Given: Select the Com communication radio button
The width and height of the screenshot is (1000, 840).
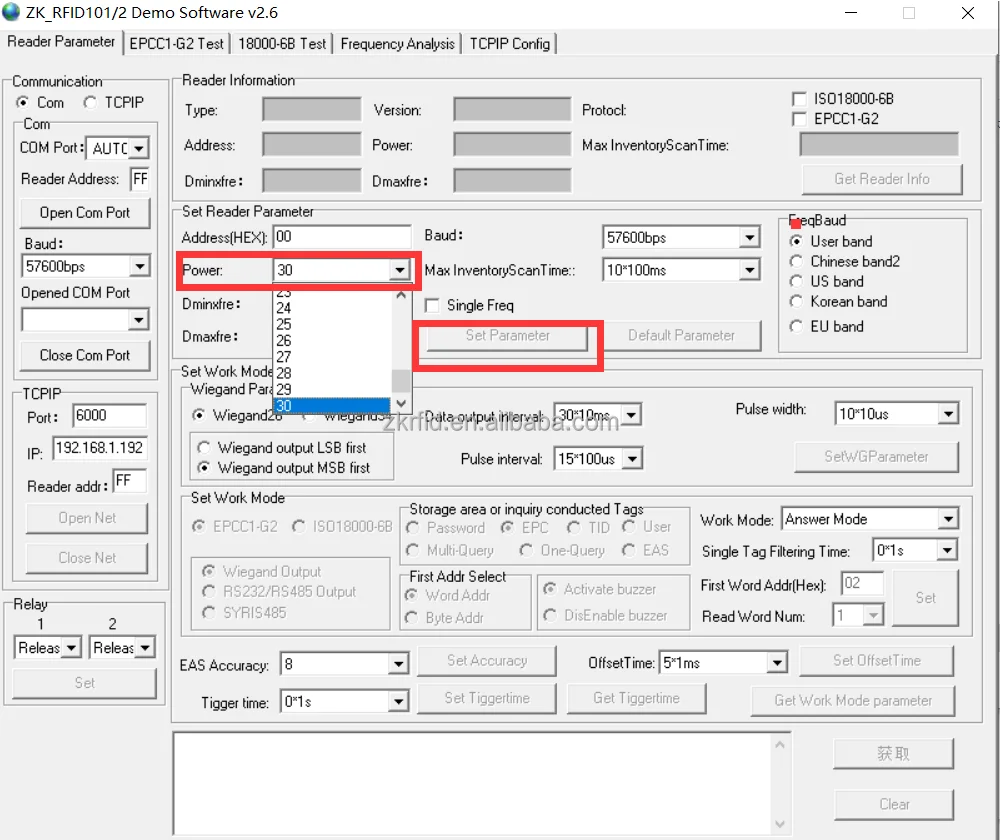Looking at the screenshot, I should tap(23, 102).
